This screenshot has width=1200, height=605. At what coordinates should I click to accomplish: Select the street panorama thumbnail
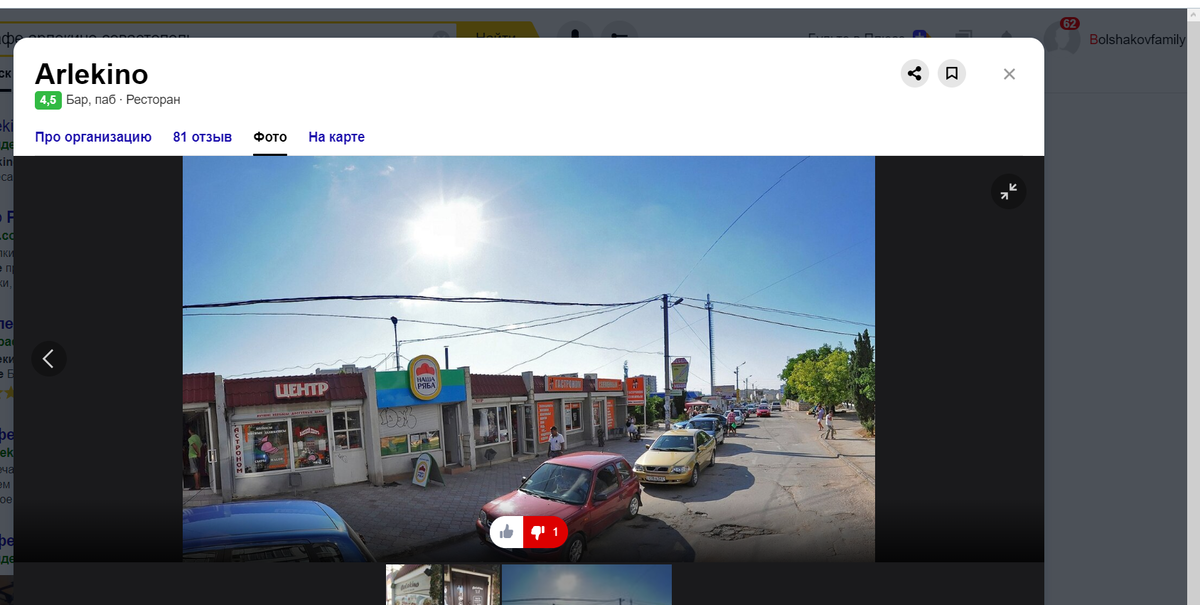point(587,585)
